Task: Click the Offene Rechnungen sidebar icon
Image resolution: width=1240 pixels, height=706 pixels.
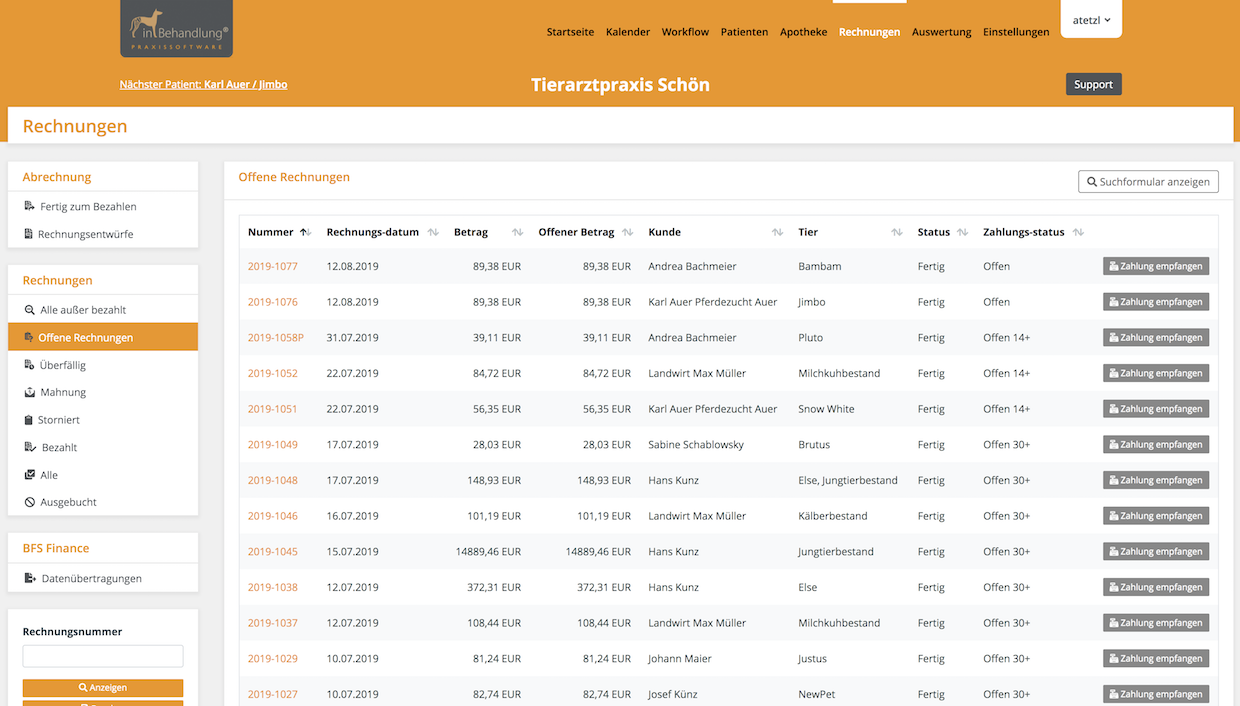Action: click(x=29, y=338)
